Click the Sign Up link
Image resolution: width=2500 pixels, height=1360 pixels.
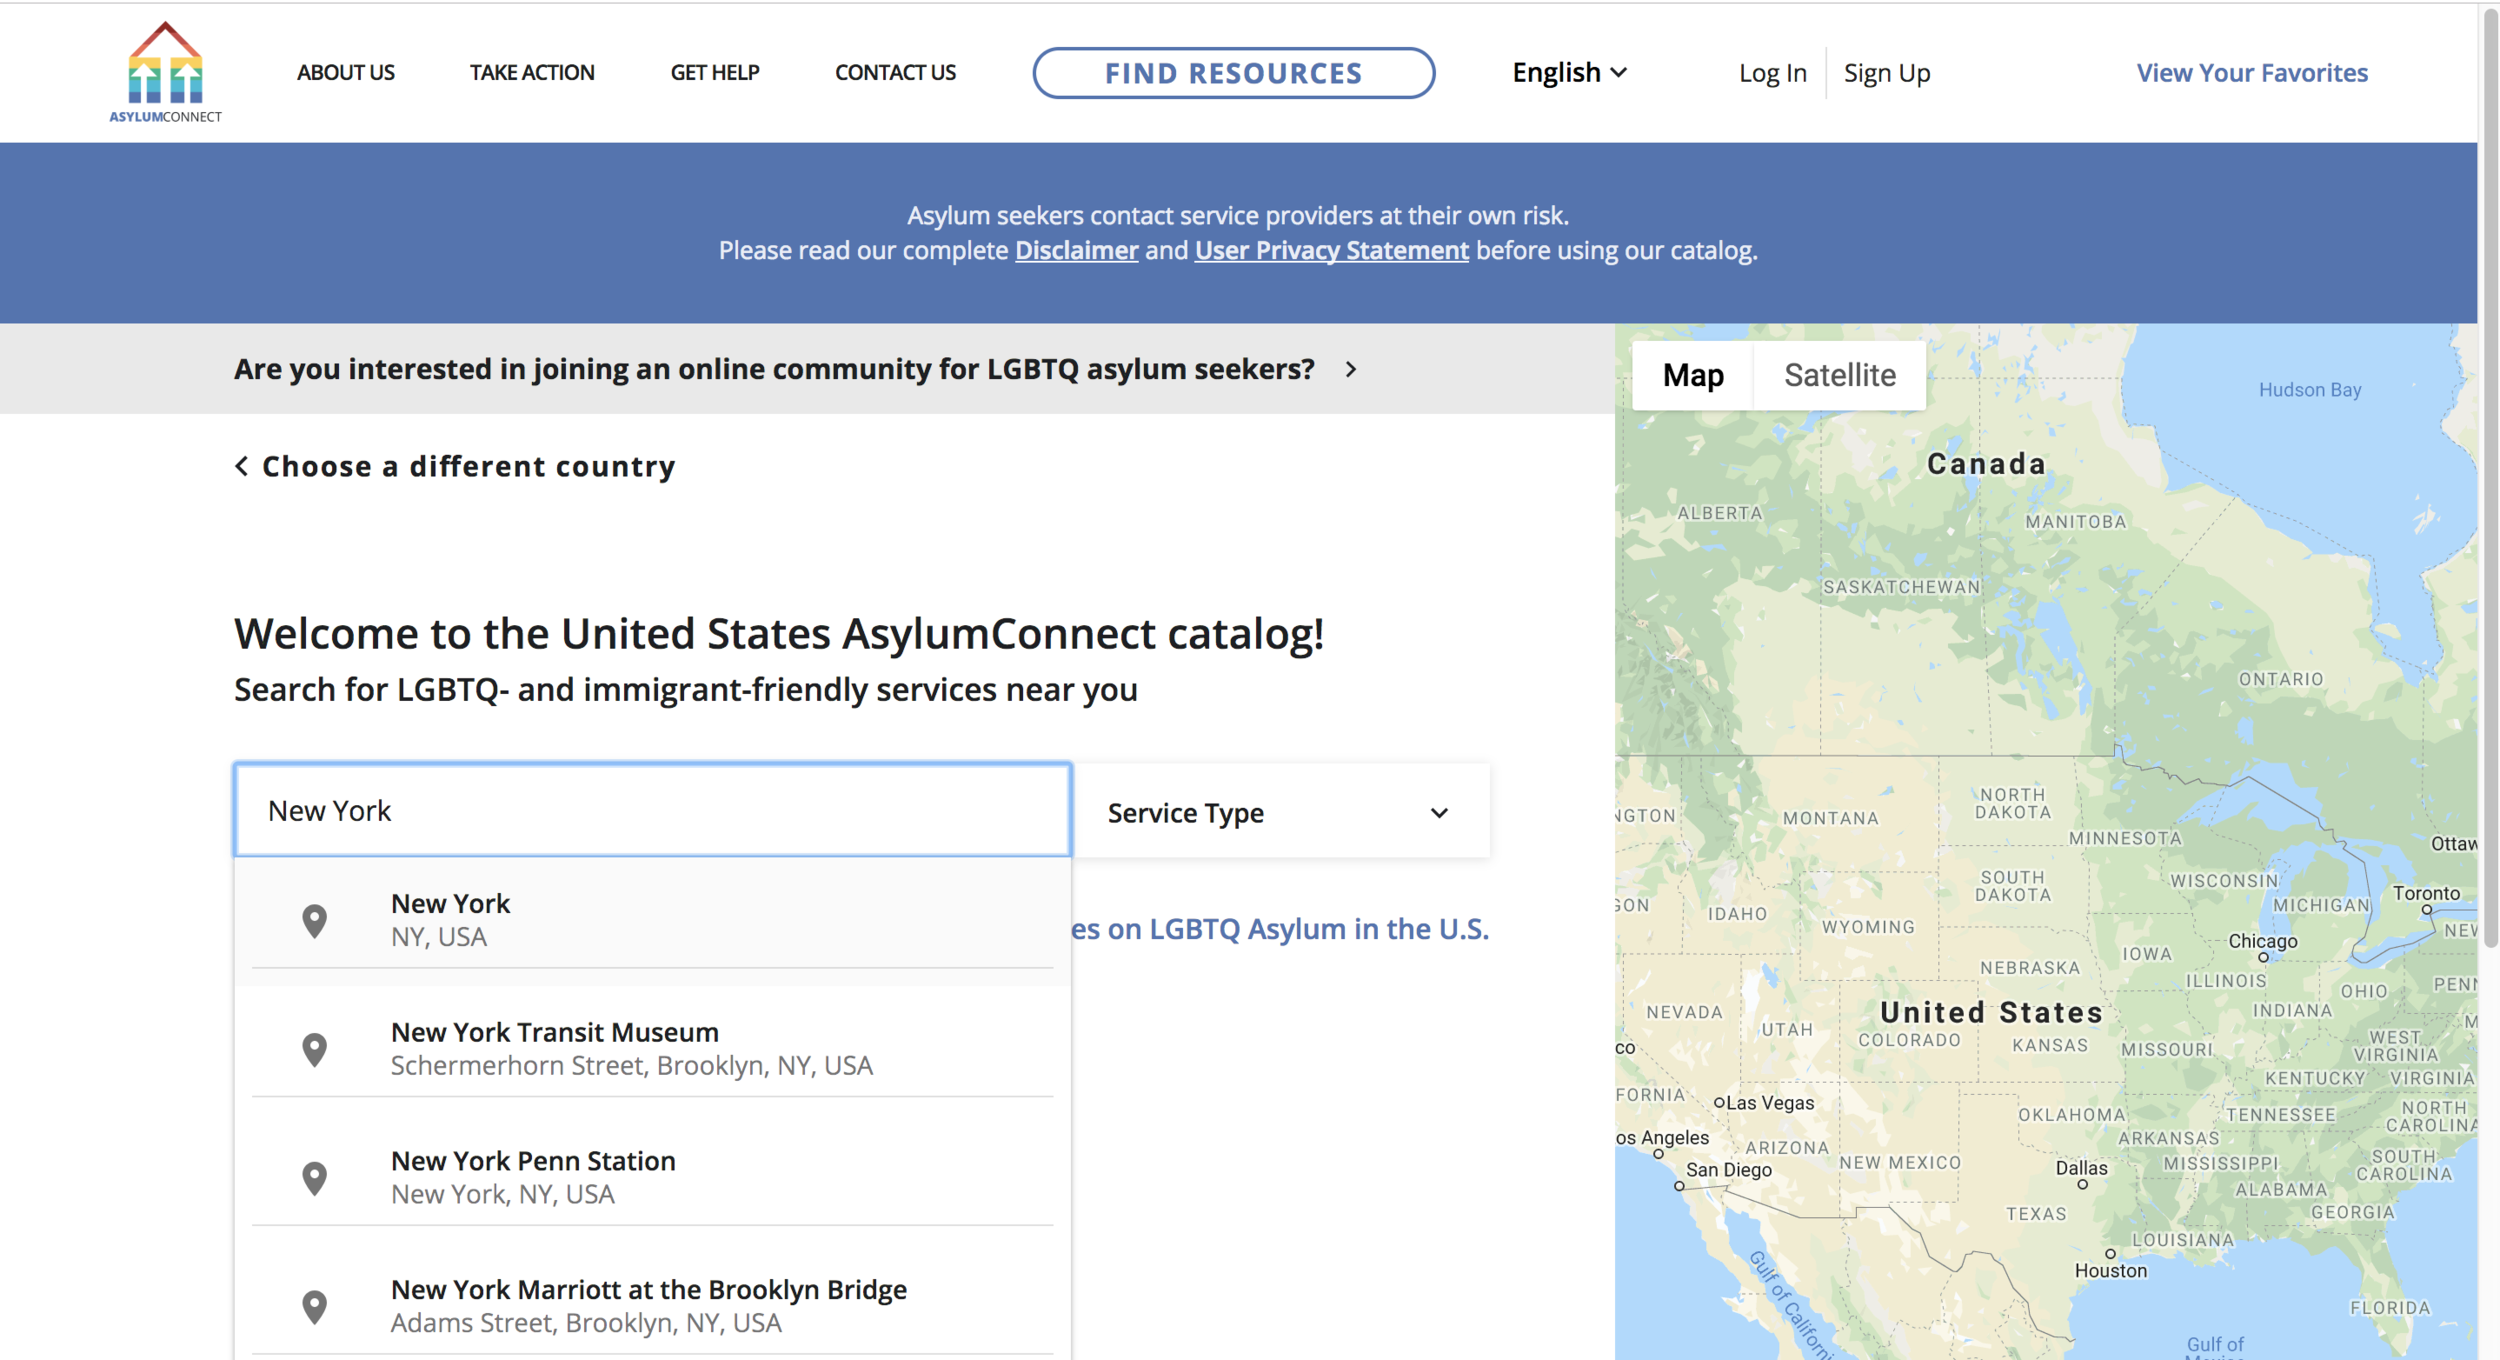(x=1887, y=73)
